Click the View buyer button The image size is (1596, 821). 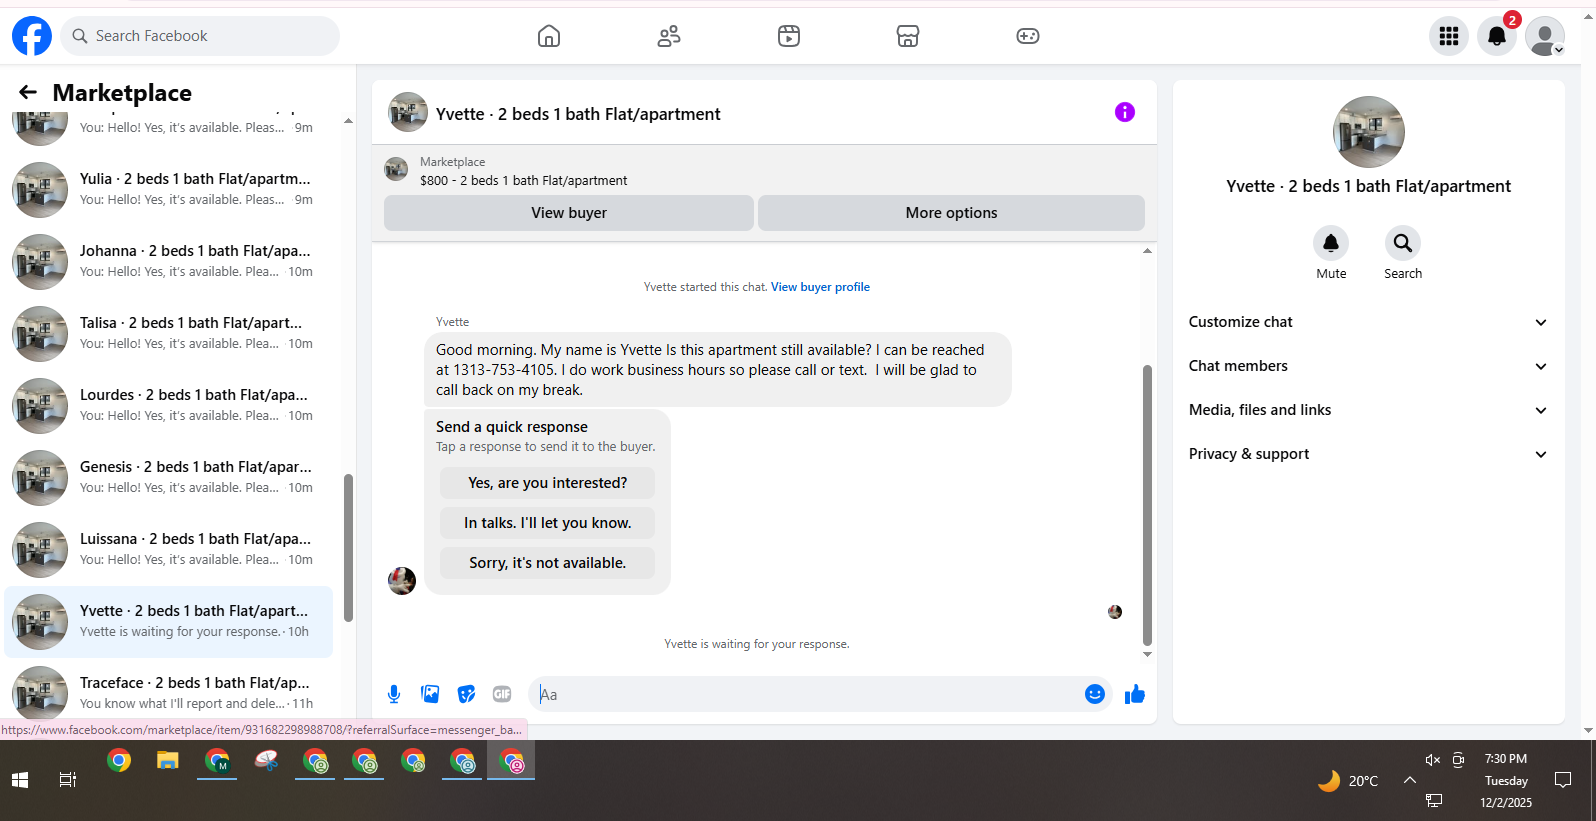pos(569,213)
